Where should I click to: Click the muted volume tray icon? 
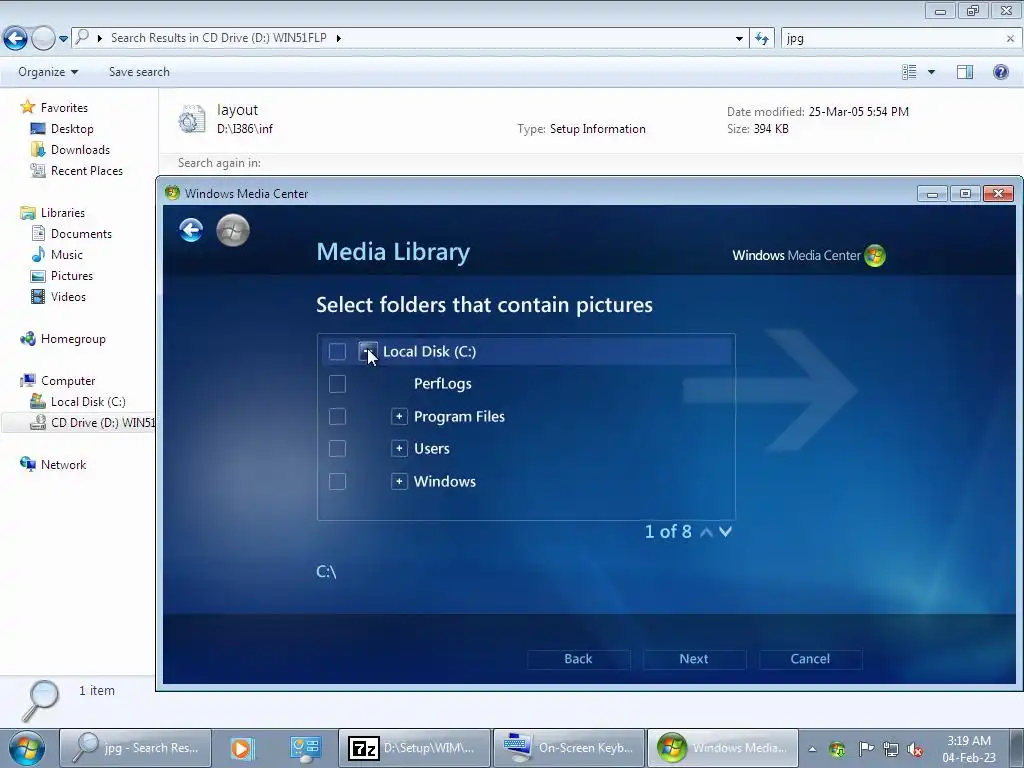click(916, 749)
